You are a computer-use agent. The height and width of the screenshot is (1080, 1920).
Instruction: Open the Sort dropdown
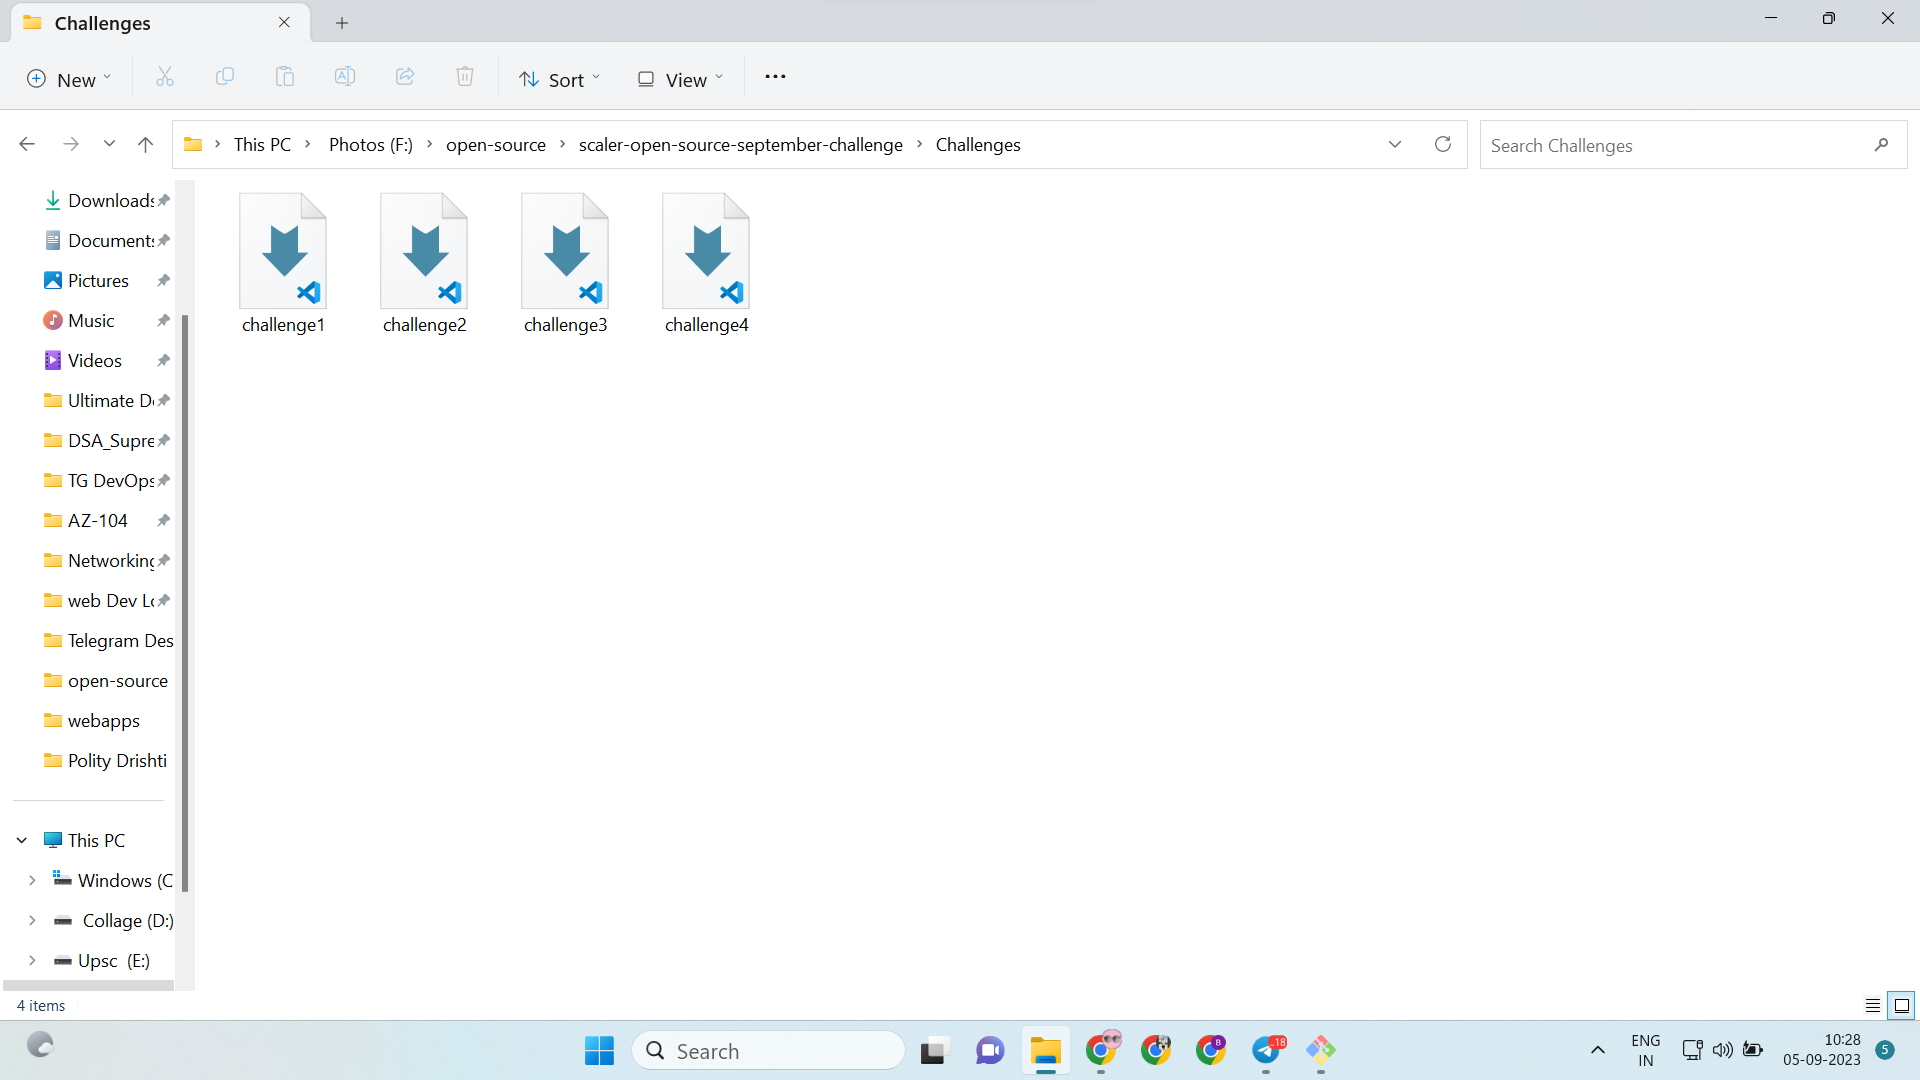559,78
